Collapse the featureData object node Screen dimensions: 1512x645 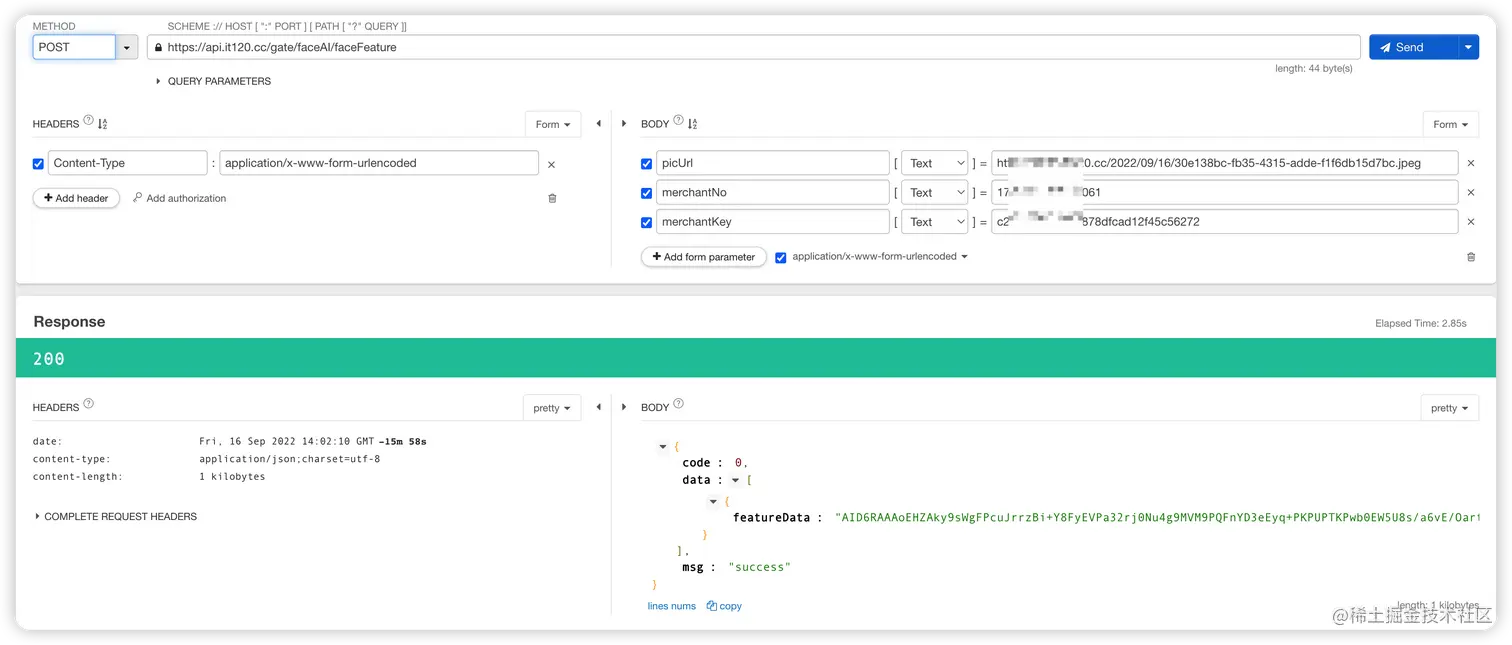[x=713, y=501]
